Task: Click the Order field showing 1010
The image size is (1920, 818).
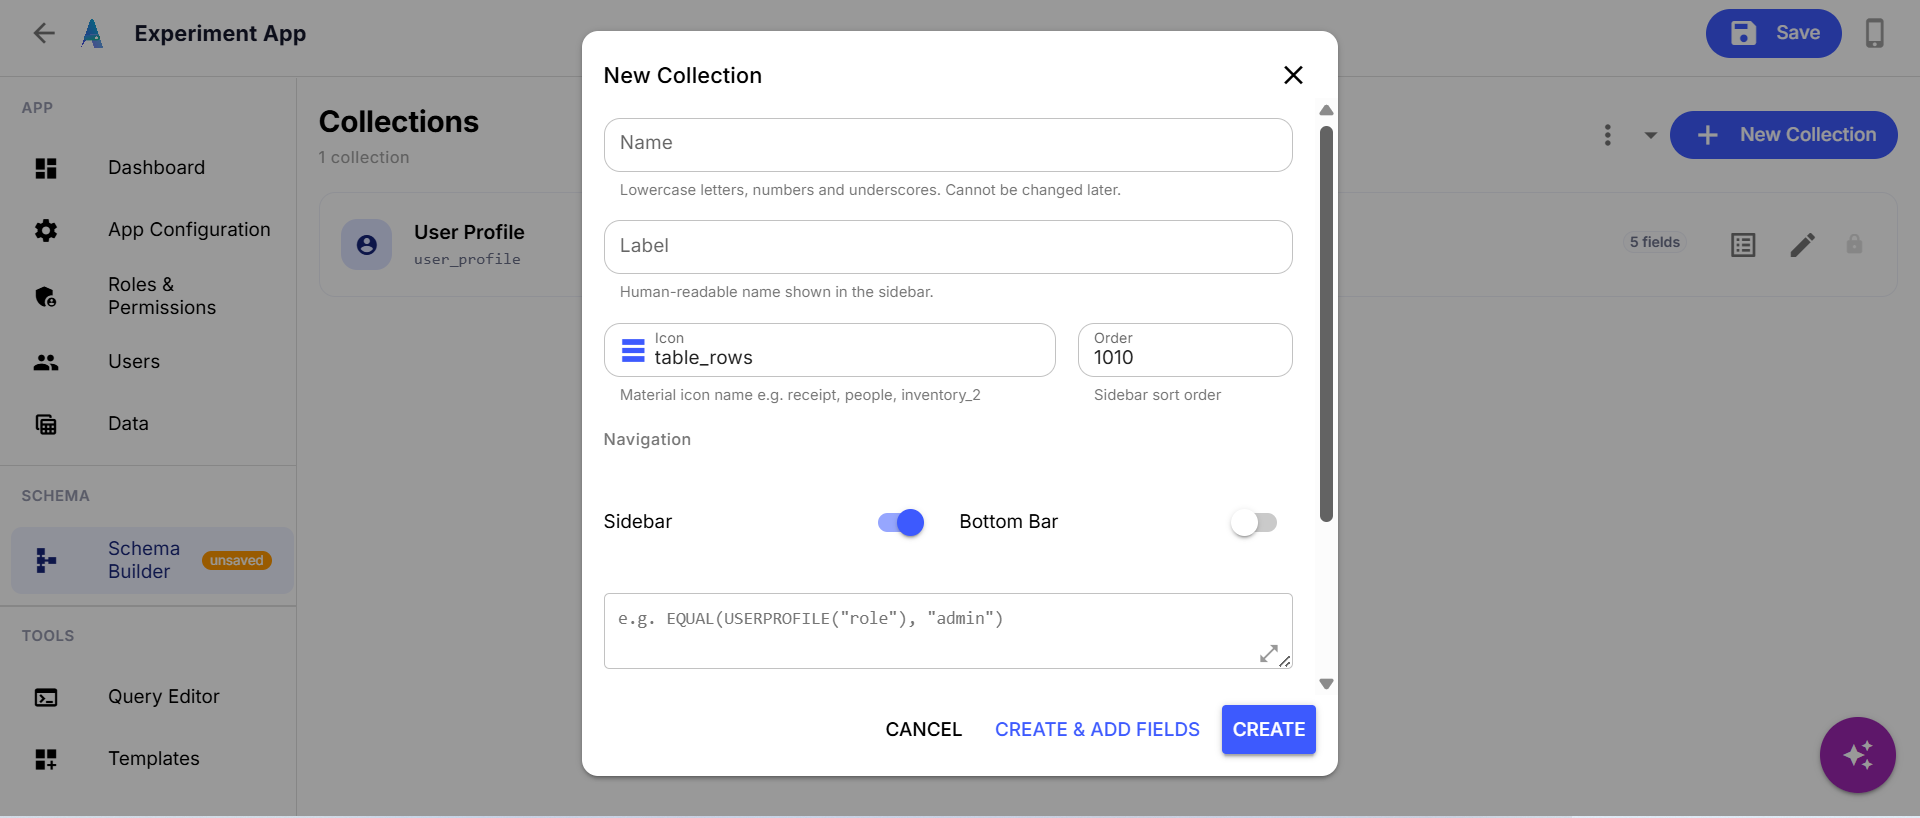Action: pyautogui.click(x=1185, y=350)
